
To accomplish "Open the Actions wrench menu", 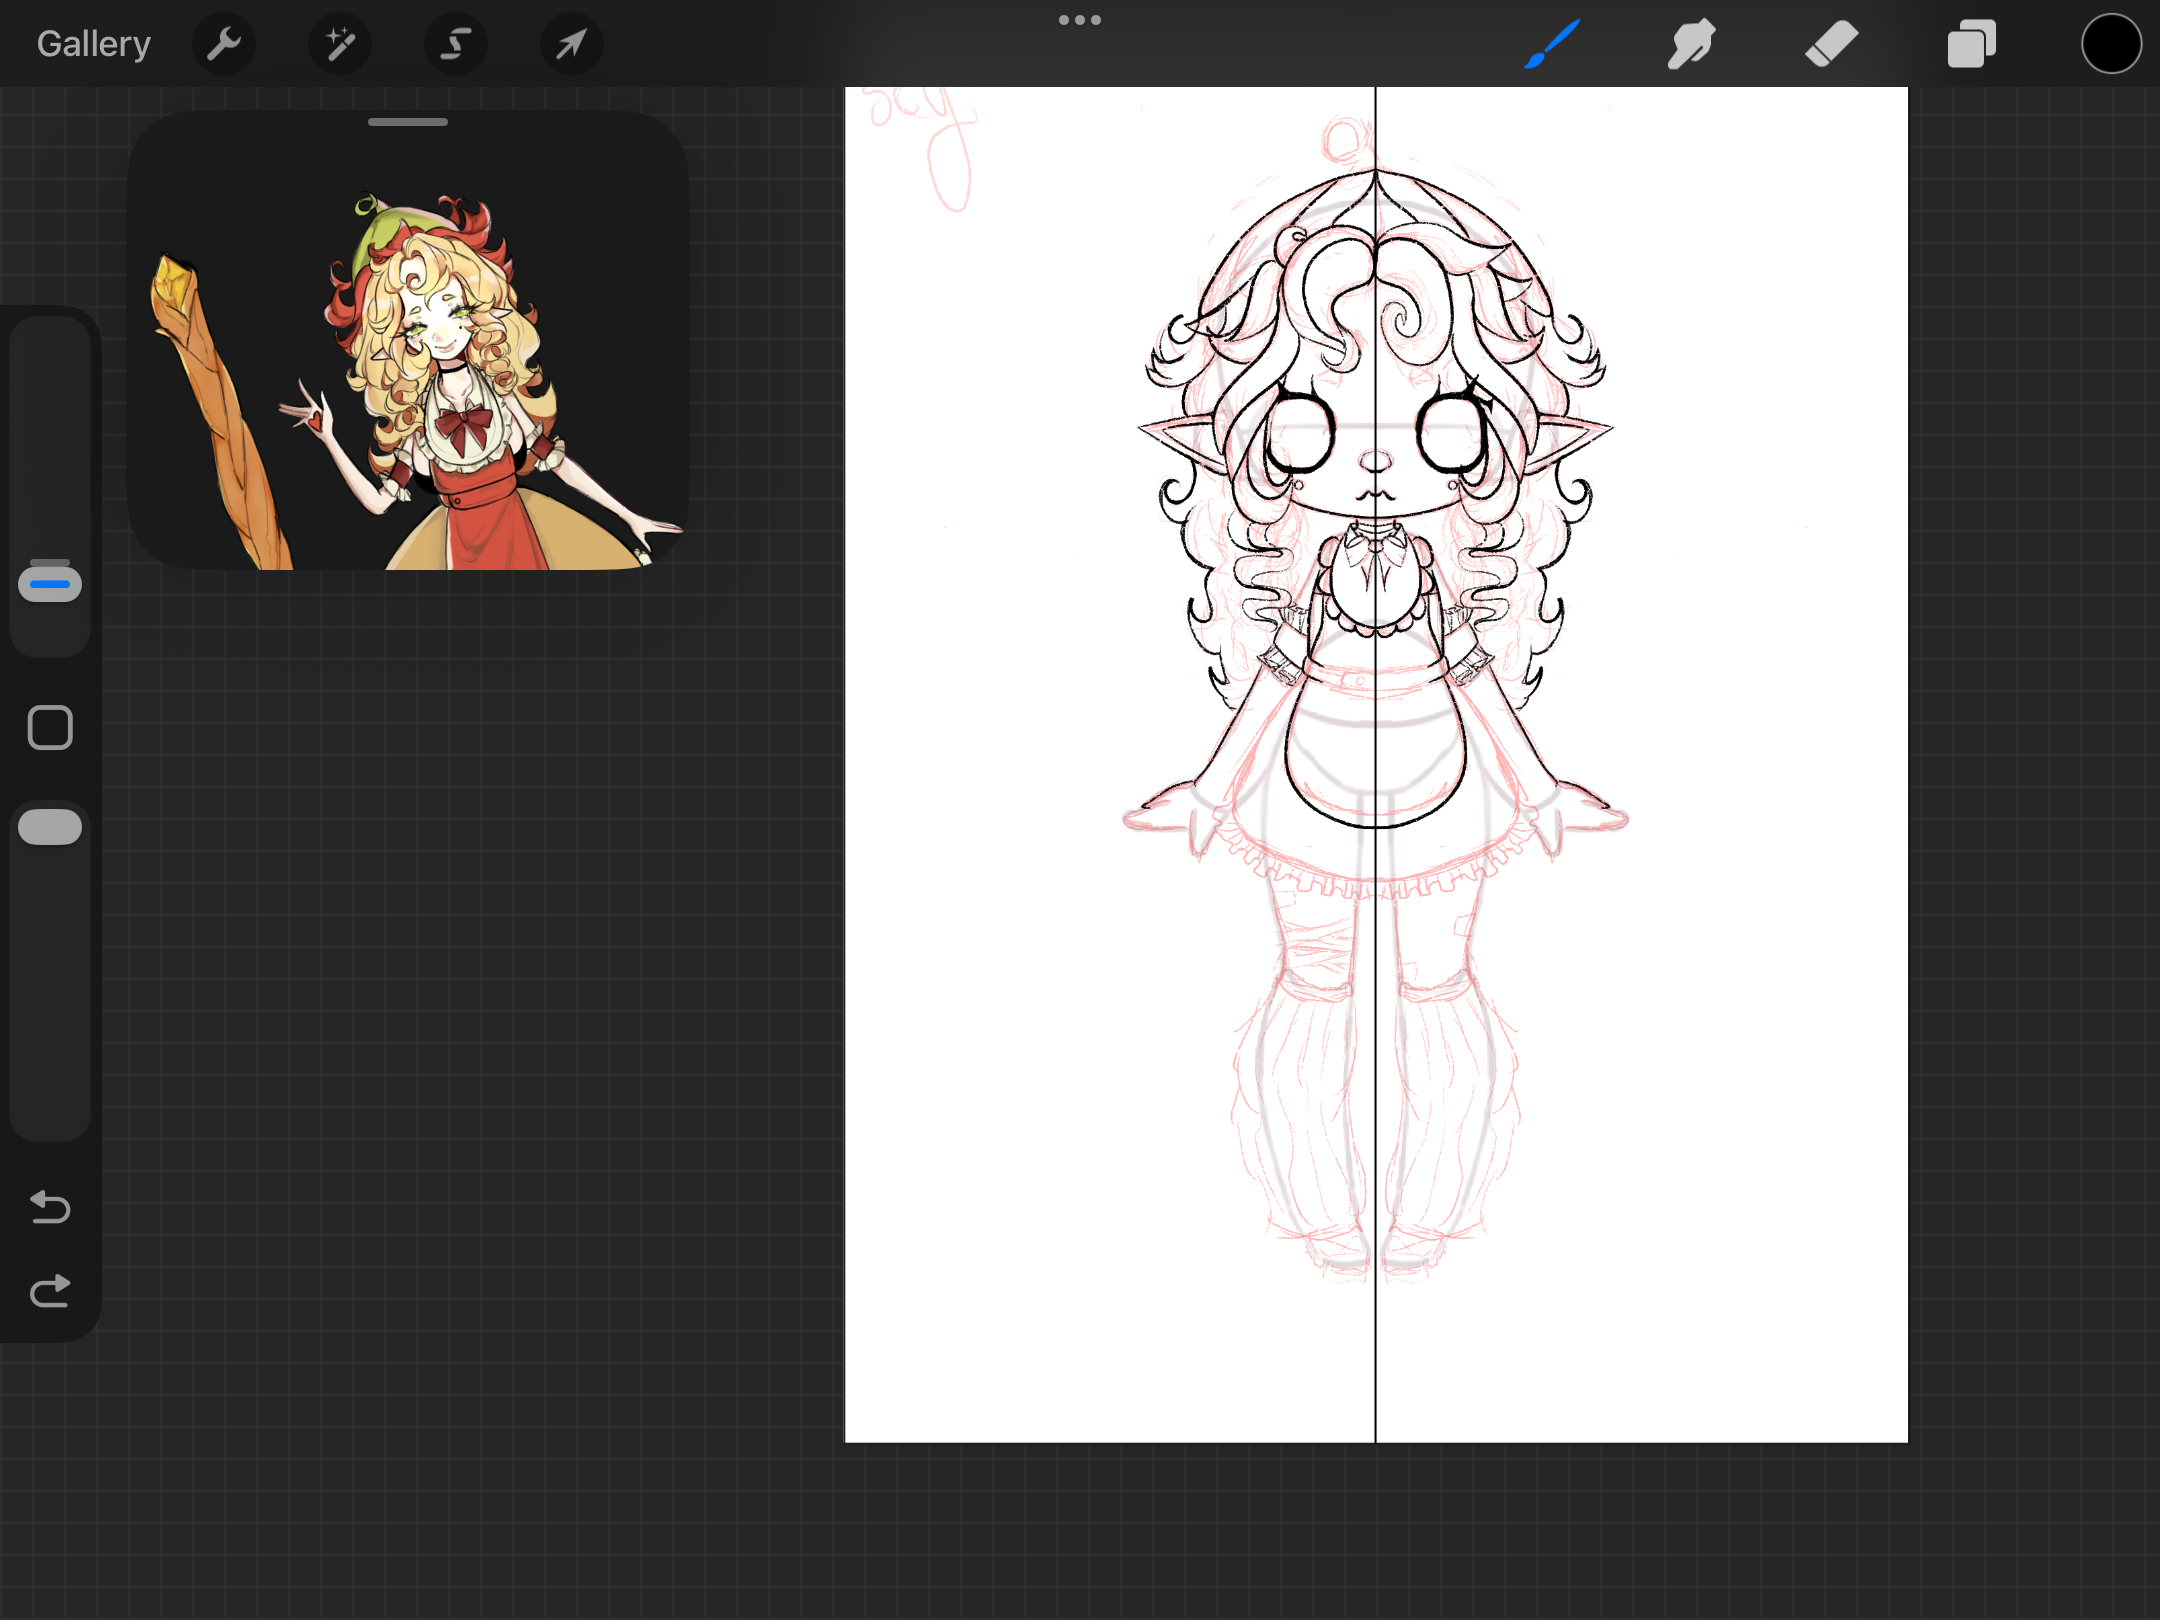I will click(x=224, y=44).
